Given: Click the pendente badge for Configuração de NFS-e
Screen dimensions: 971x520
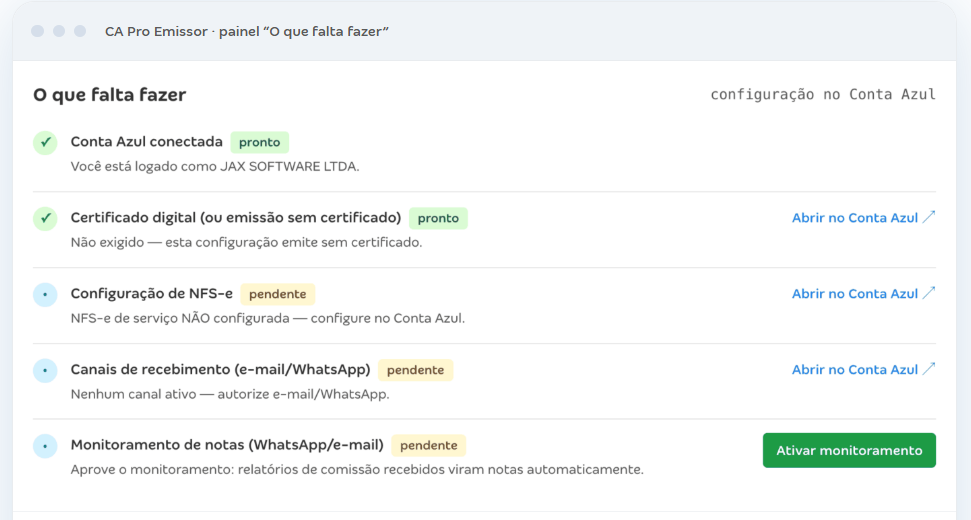Looking at the screenshot, I should coord(277,294).
